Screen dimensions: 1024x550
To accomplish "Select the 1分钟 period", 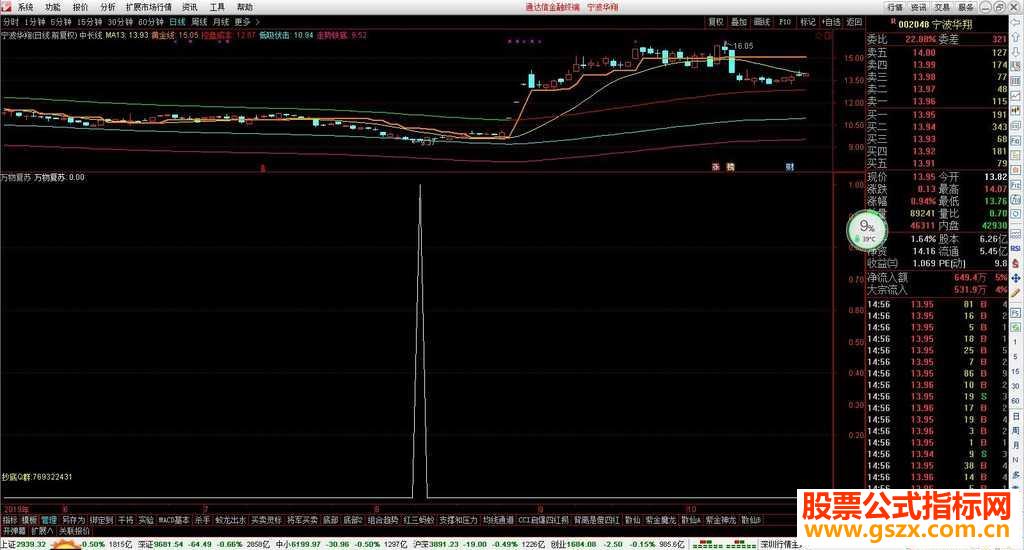I will [x=35, y=22].
